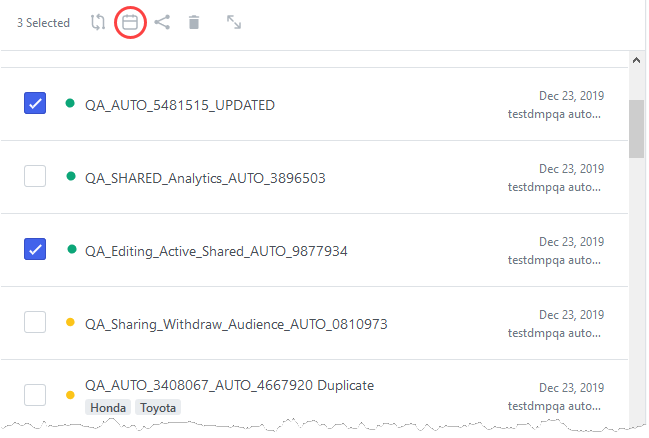Click the 3 Selected label

pyautogui.click(x=43, y=23)
